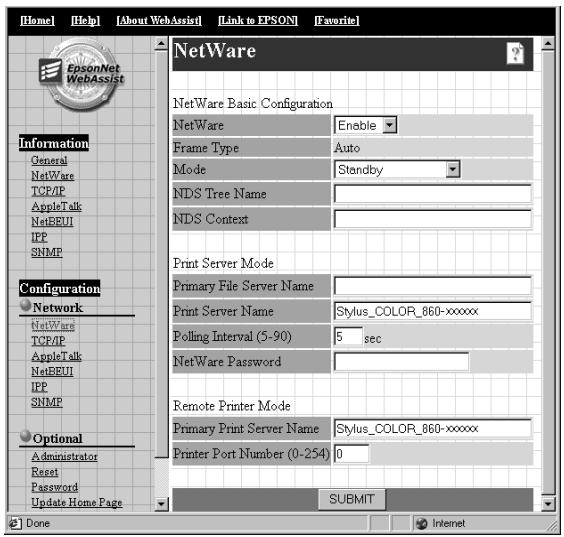564x537 pixels.
Task: Click the Optional section bullet icon
Action: click(26, 436)
